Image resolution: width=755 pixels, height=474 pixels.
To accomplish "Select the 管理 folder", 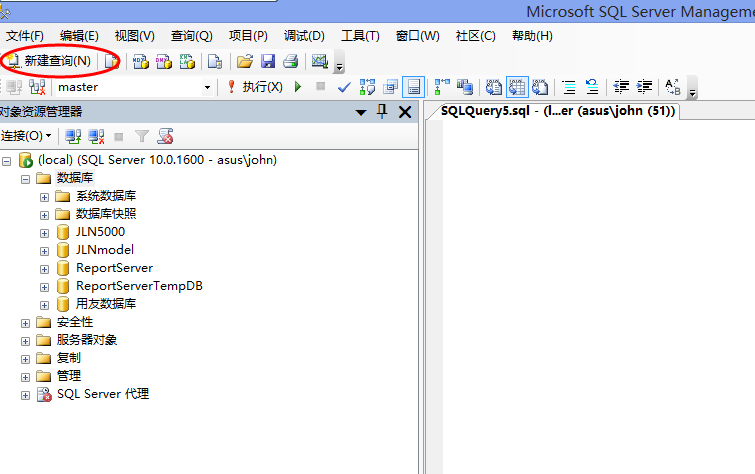I will [69, 376].
